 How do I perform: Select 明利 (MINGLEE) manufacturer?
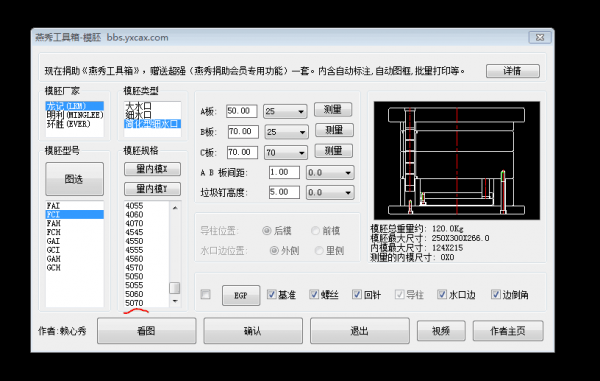pos(74,115)
